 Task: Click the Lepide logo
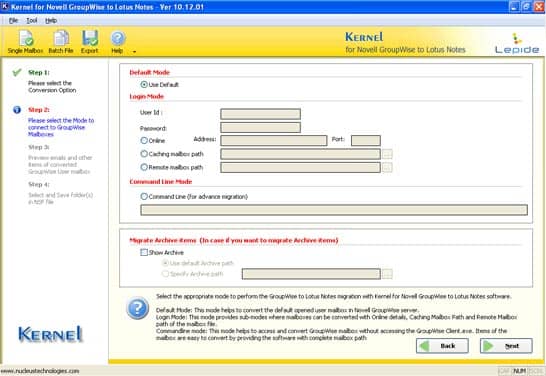coord(517,44)
